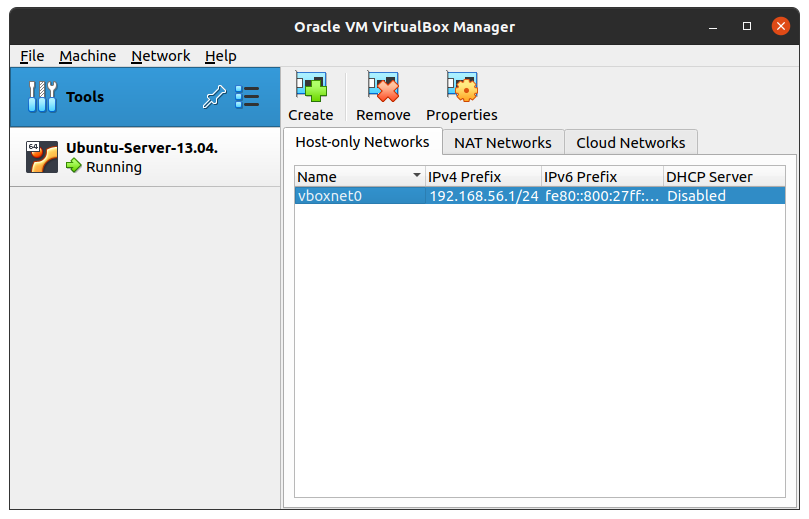Open the network Properties icon
The image size is (809, 519).
coord(462,87)
